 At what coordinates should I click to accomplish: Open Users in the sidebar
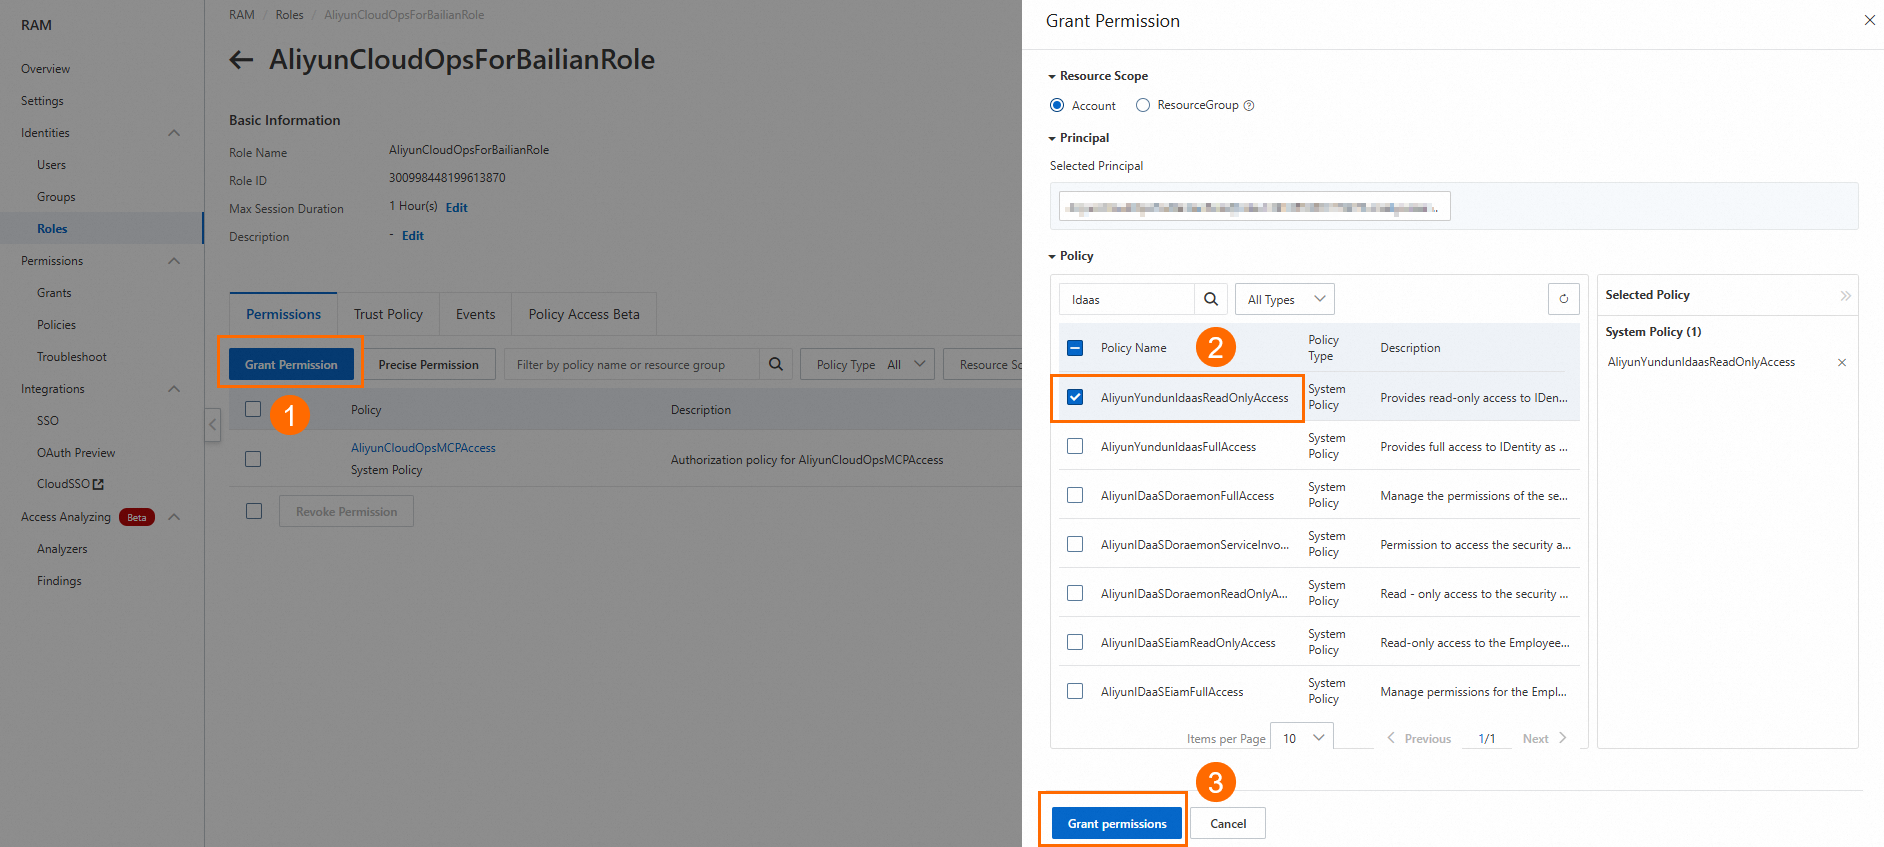(52, 165)
